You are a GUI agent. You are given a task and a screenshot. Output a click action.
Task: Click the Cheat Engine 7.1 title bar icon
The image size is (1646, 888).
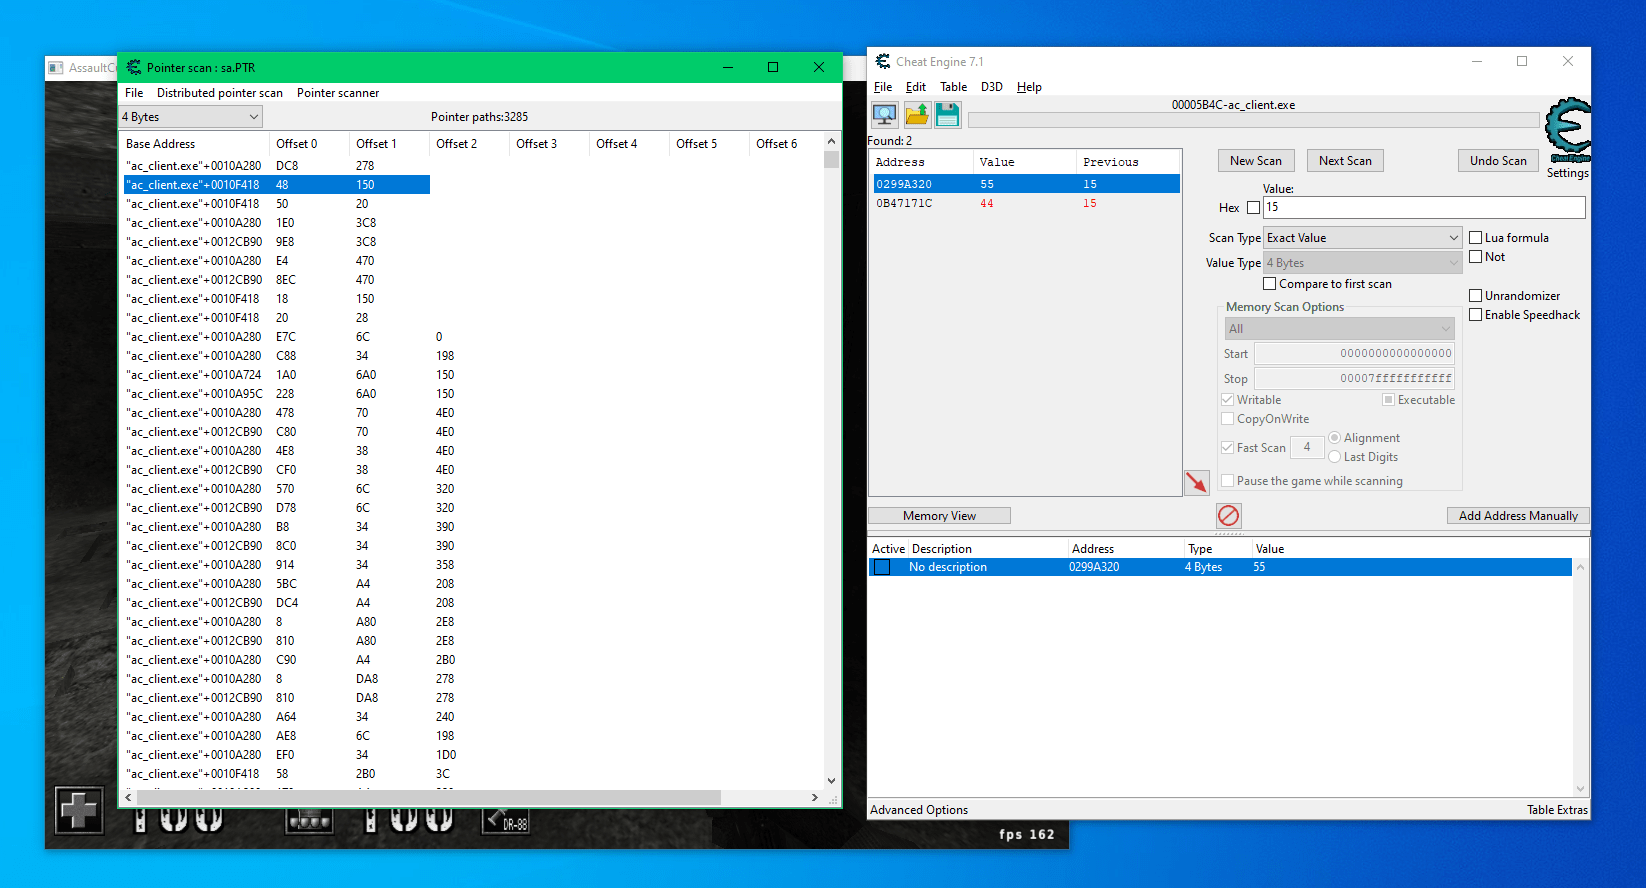(882, 62)
